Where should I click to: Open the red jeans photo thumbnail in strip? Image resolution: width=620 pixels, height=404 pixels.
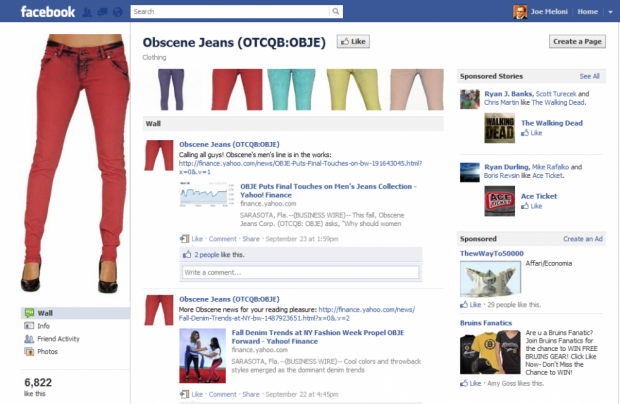click(237, 89)
